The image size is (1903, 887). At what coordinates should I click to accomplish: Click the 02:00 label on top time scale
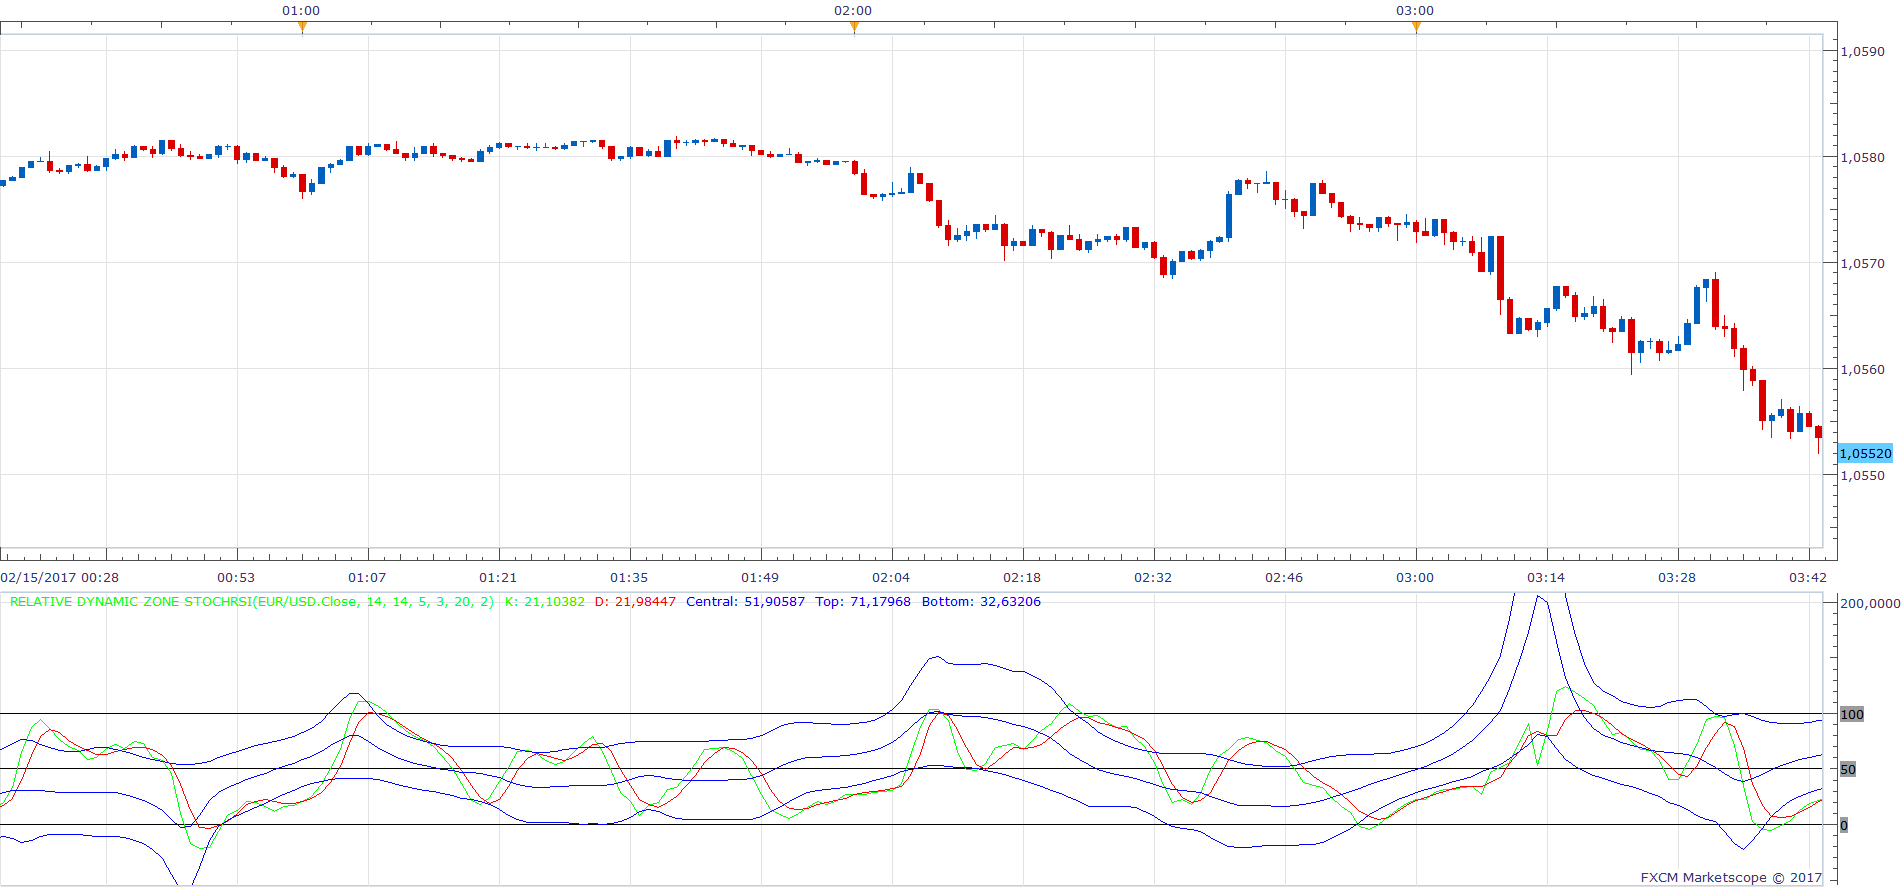tap(853, 10)
